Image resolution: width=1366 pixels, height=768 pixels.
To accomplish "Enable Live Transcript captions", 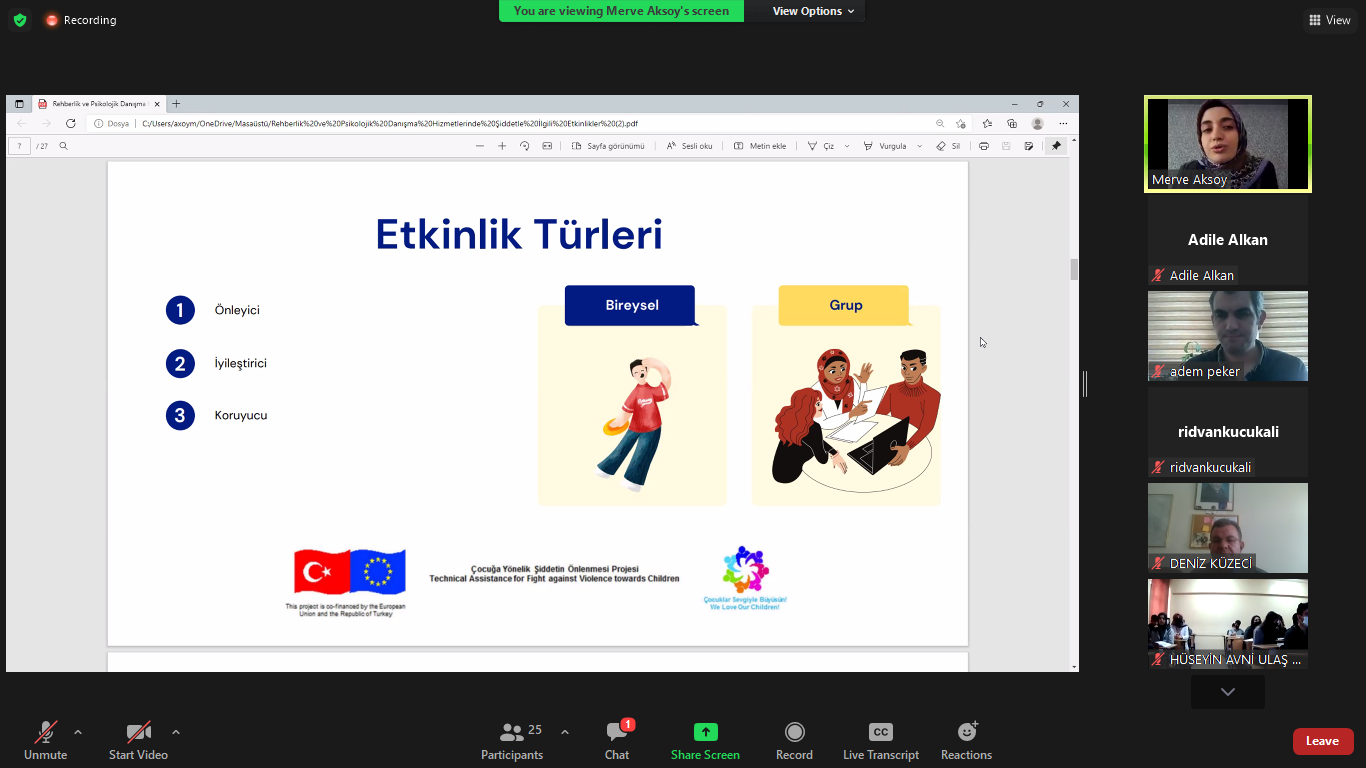I will [x=880, y=733].
